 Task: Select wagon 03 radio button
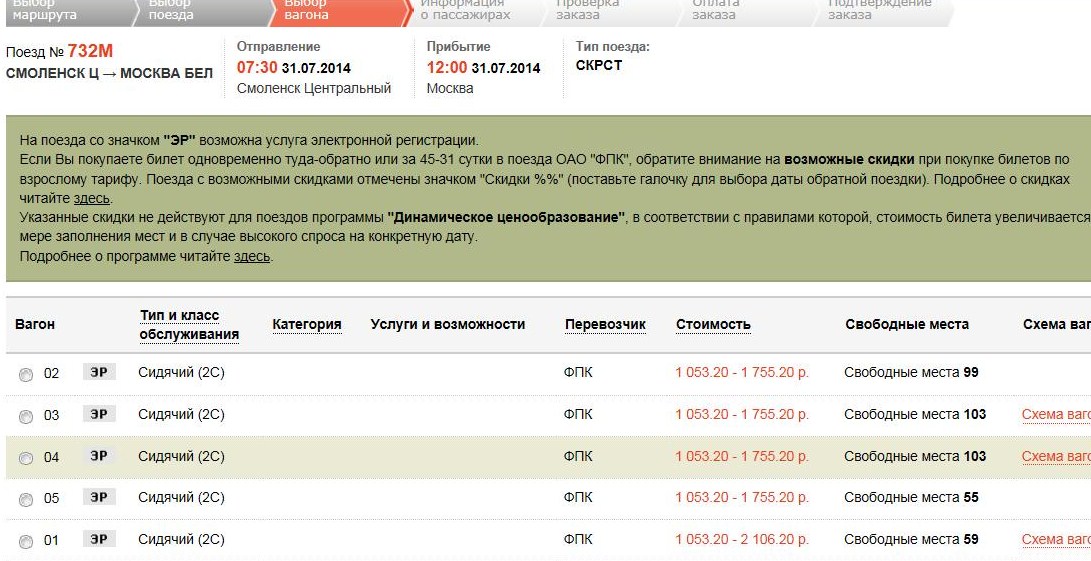pyautogui.click(x=26, y=416)
